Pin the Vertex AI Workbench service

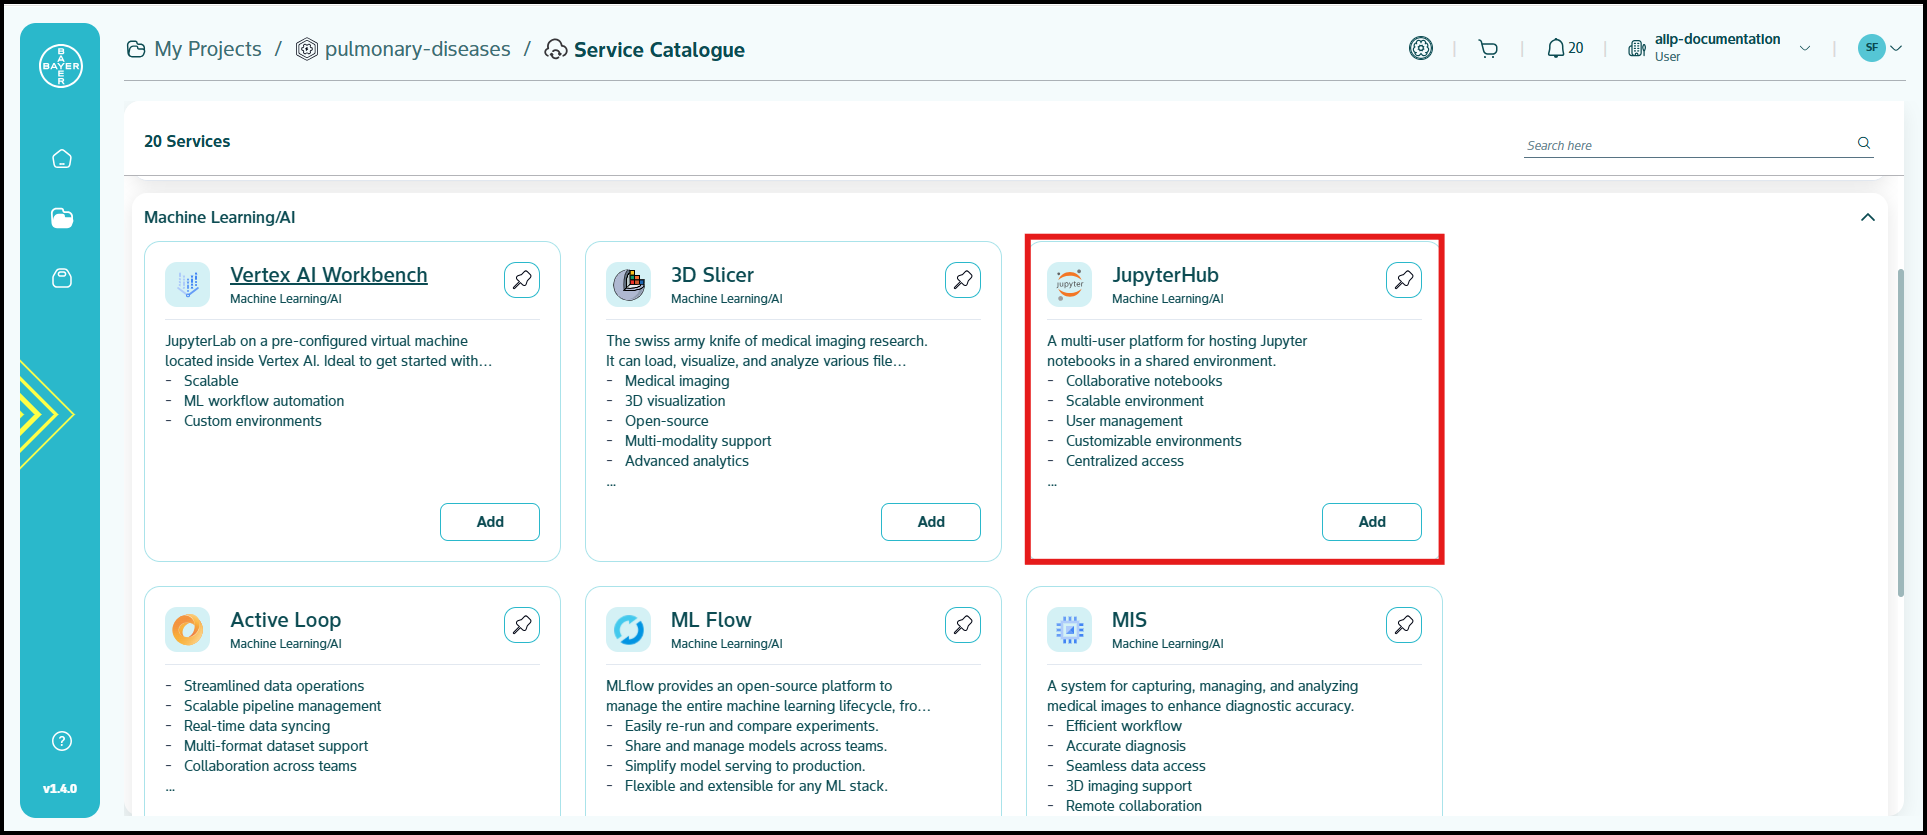522,280
